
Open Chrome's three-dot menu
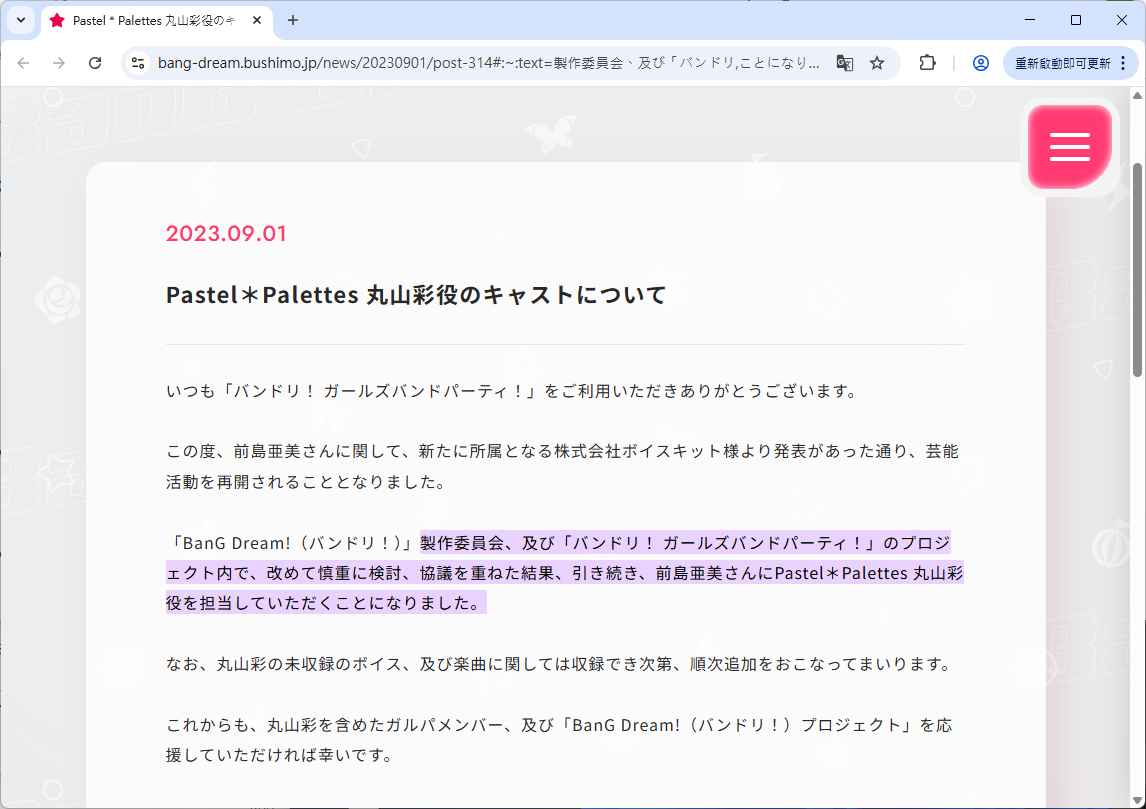click(1123, 63)
